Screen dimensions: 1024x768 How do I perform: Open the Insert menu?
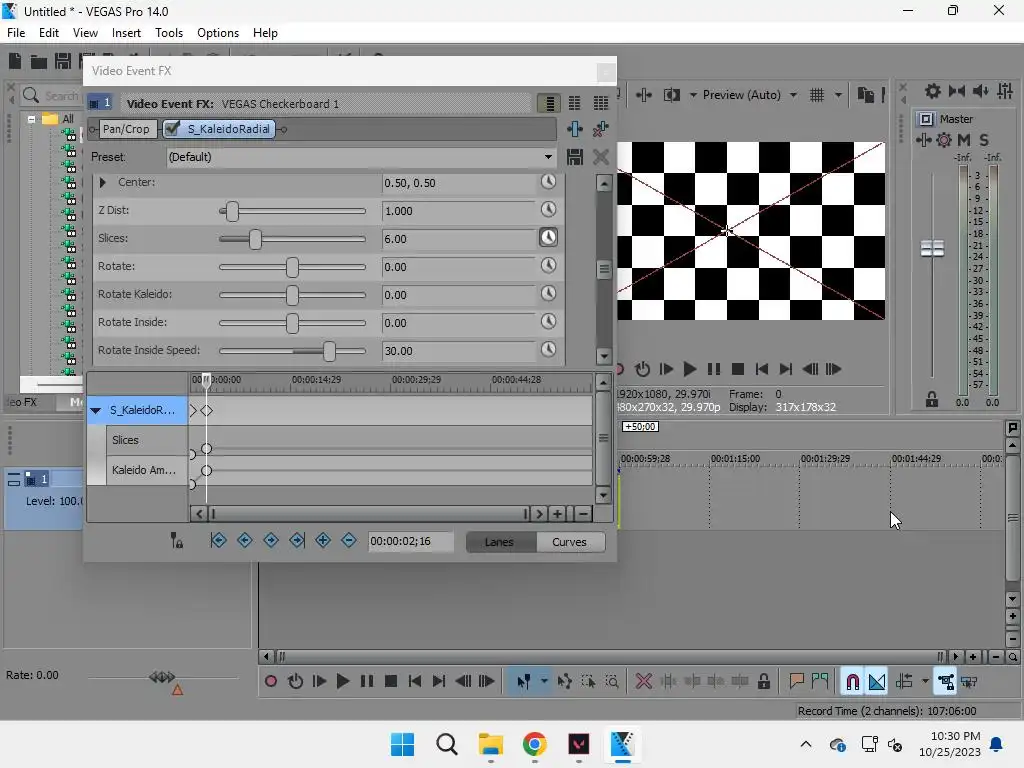coord(126,33)
